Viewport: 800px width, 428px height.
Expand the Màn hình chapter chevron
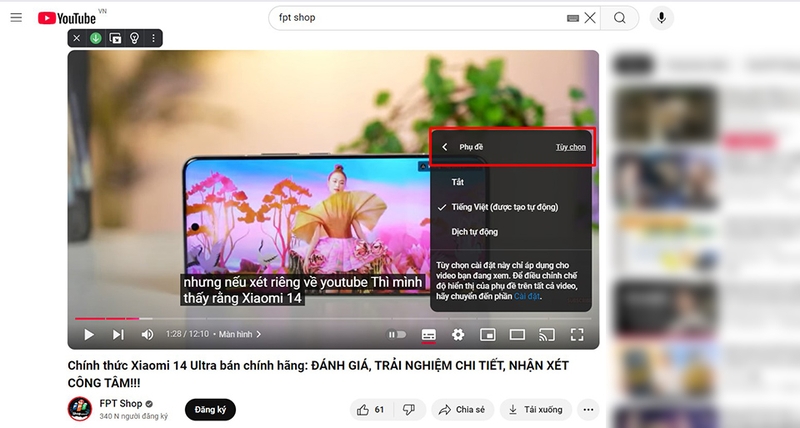[x=259, y=334]
